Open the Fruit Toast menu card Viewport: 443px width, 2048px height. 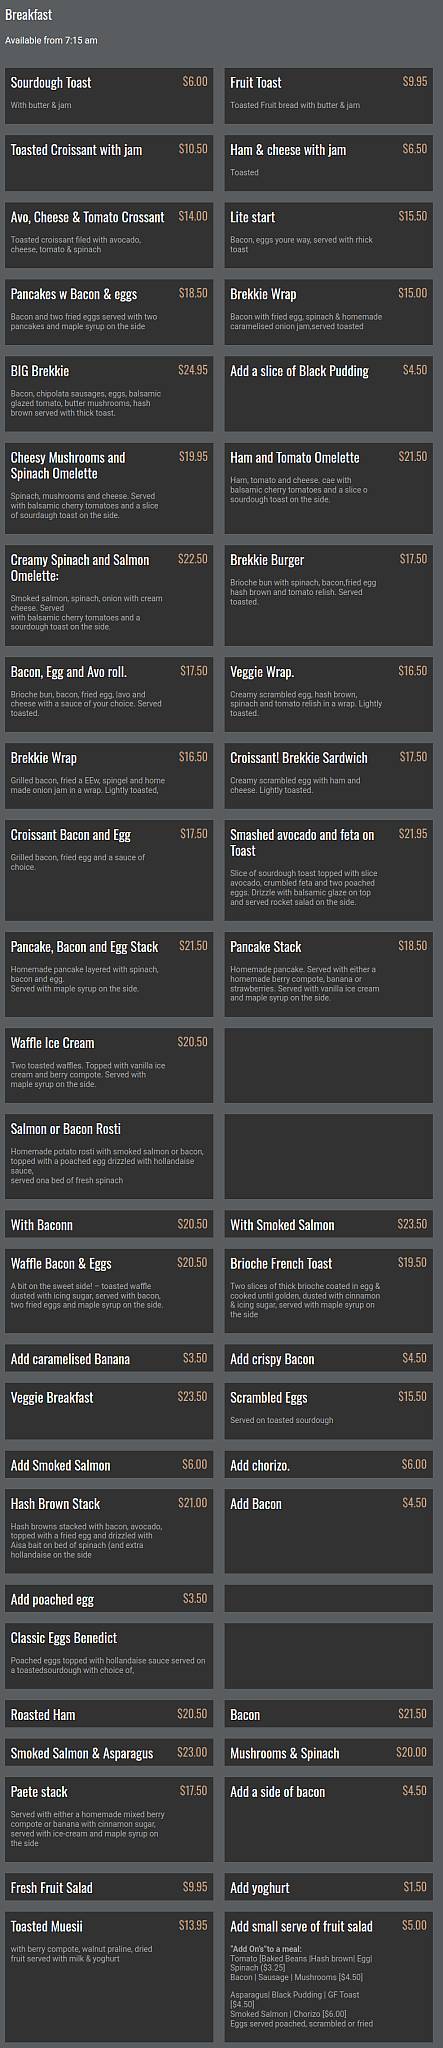[x=329, y=96]
